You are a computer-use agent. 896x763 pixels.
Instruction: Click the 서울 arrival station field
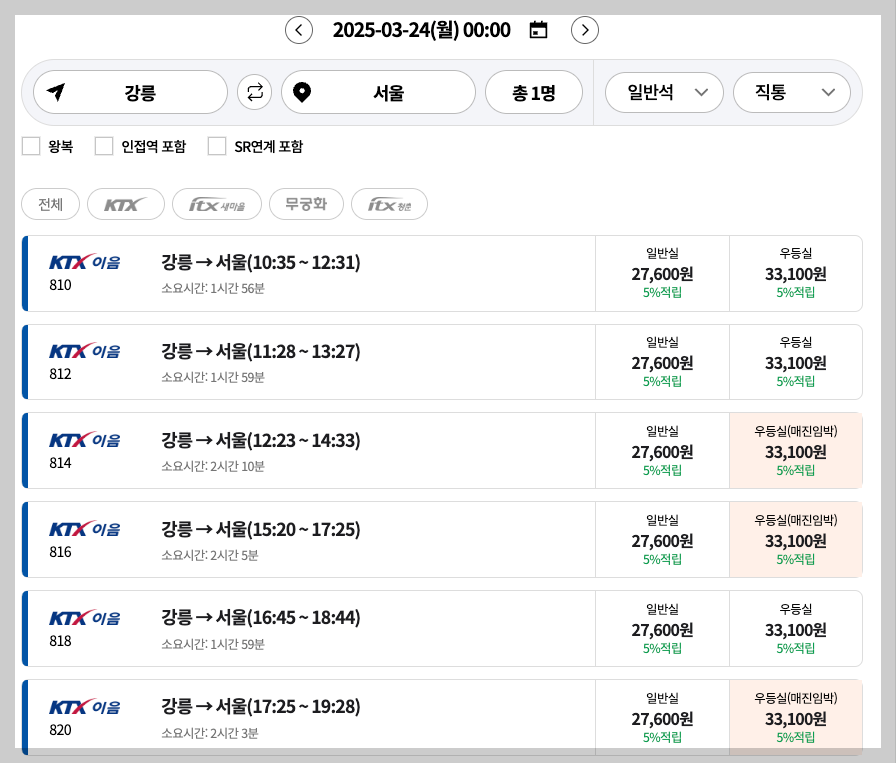tap(378, 92)
